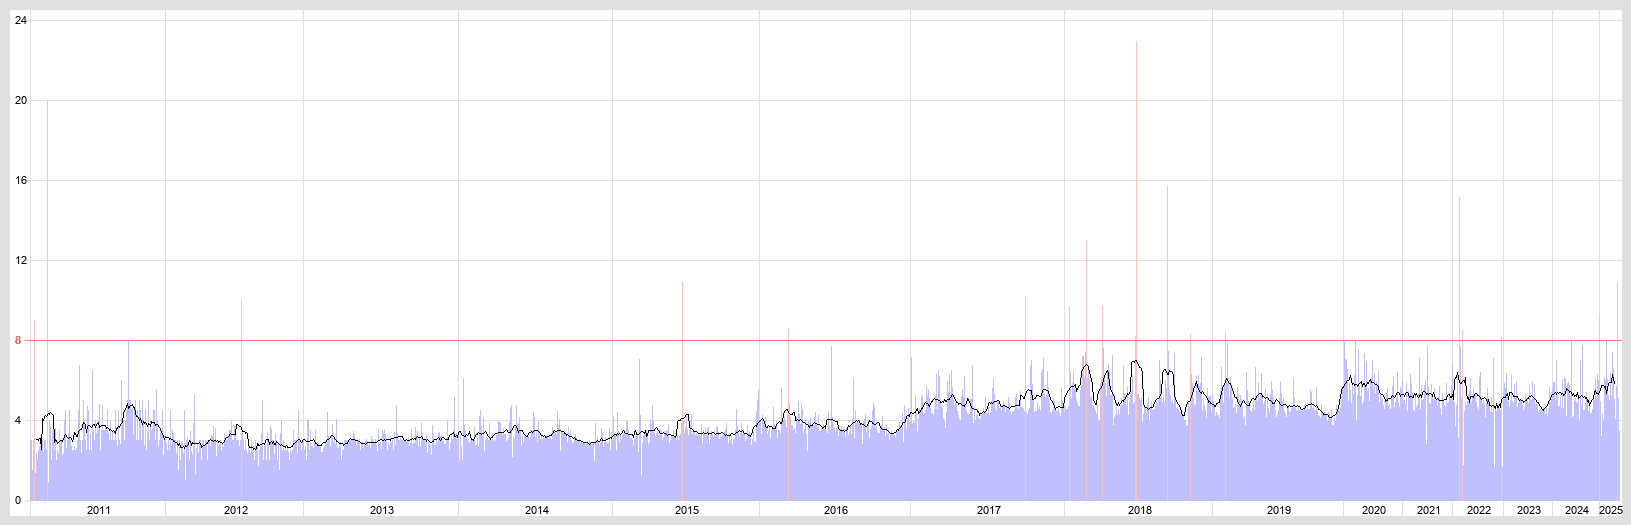Click the 2018 year label
Viewport: 1631px width, 525px height.
[1139, 510]
